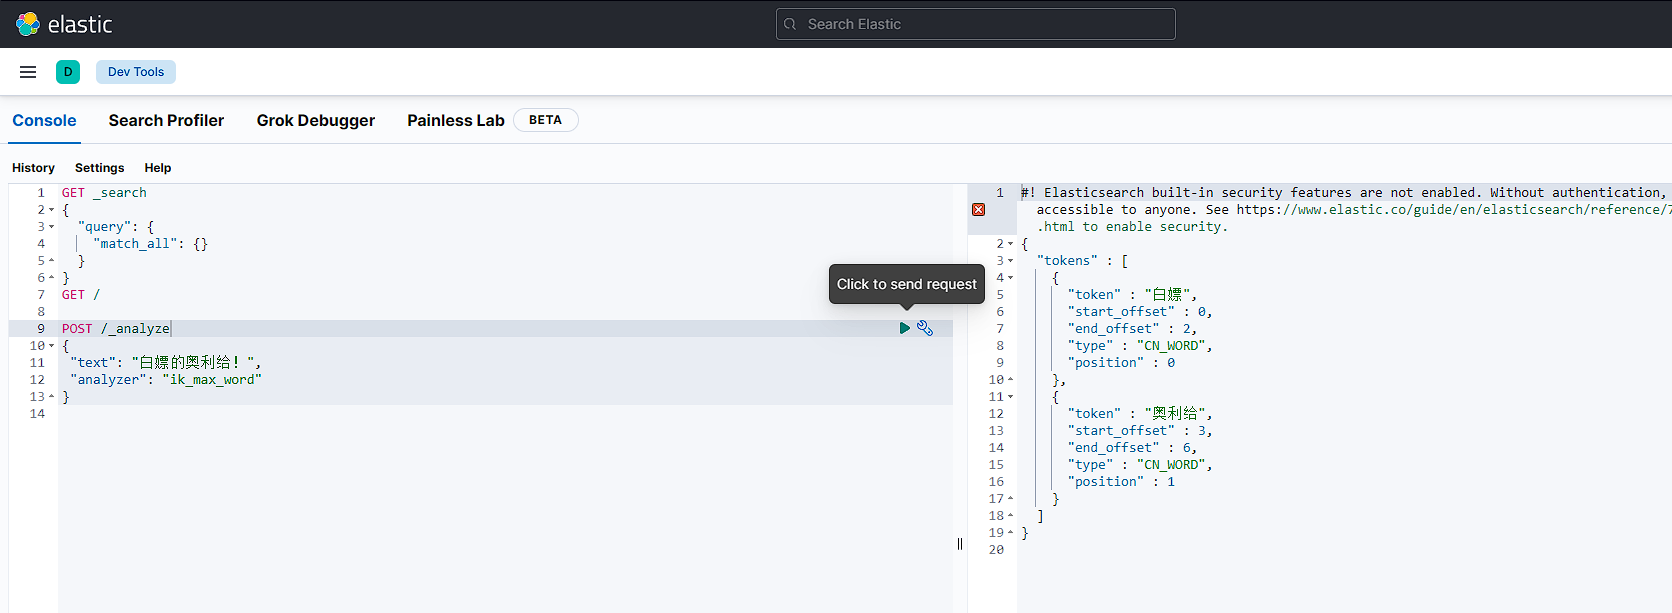Toggle fold marker at output line 18
The height and width of the screenshot is (613, 1672).
pos(1011,516)
